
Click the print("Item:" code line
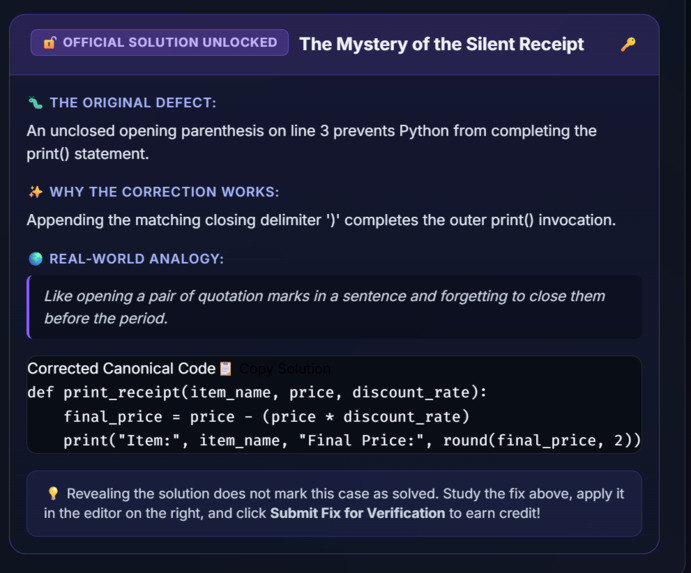point(352,440)
